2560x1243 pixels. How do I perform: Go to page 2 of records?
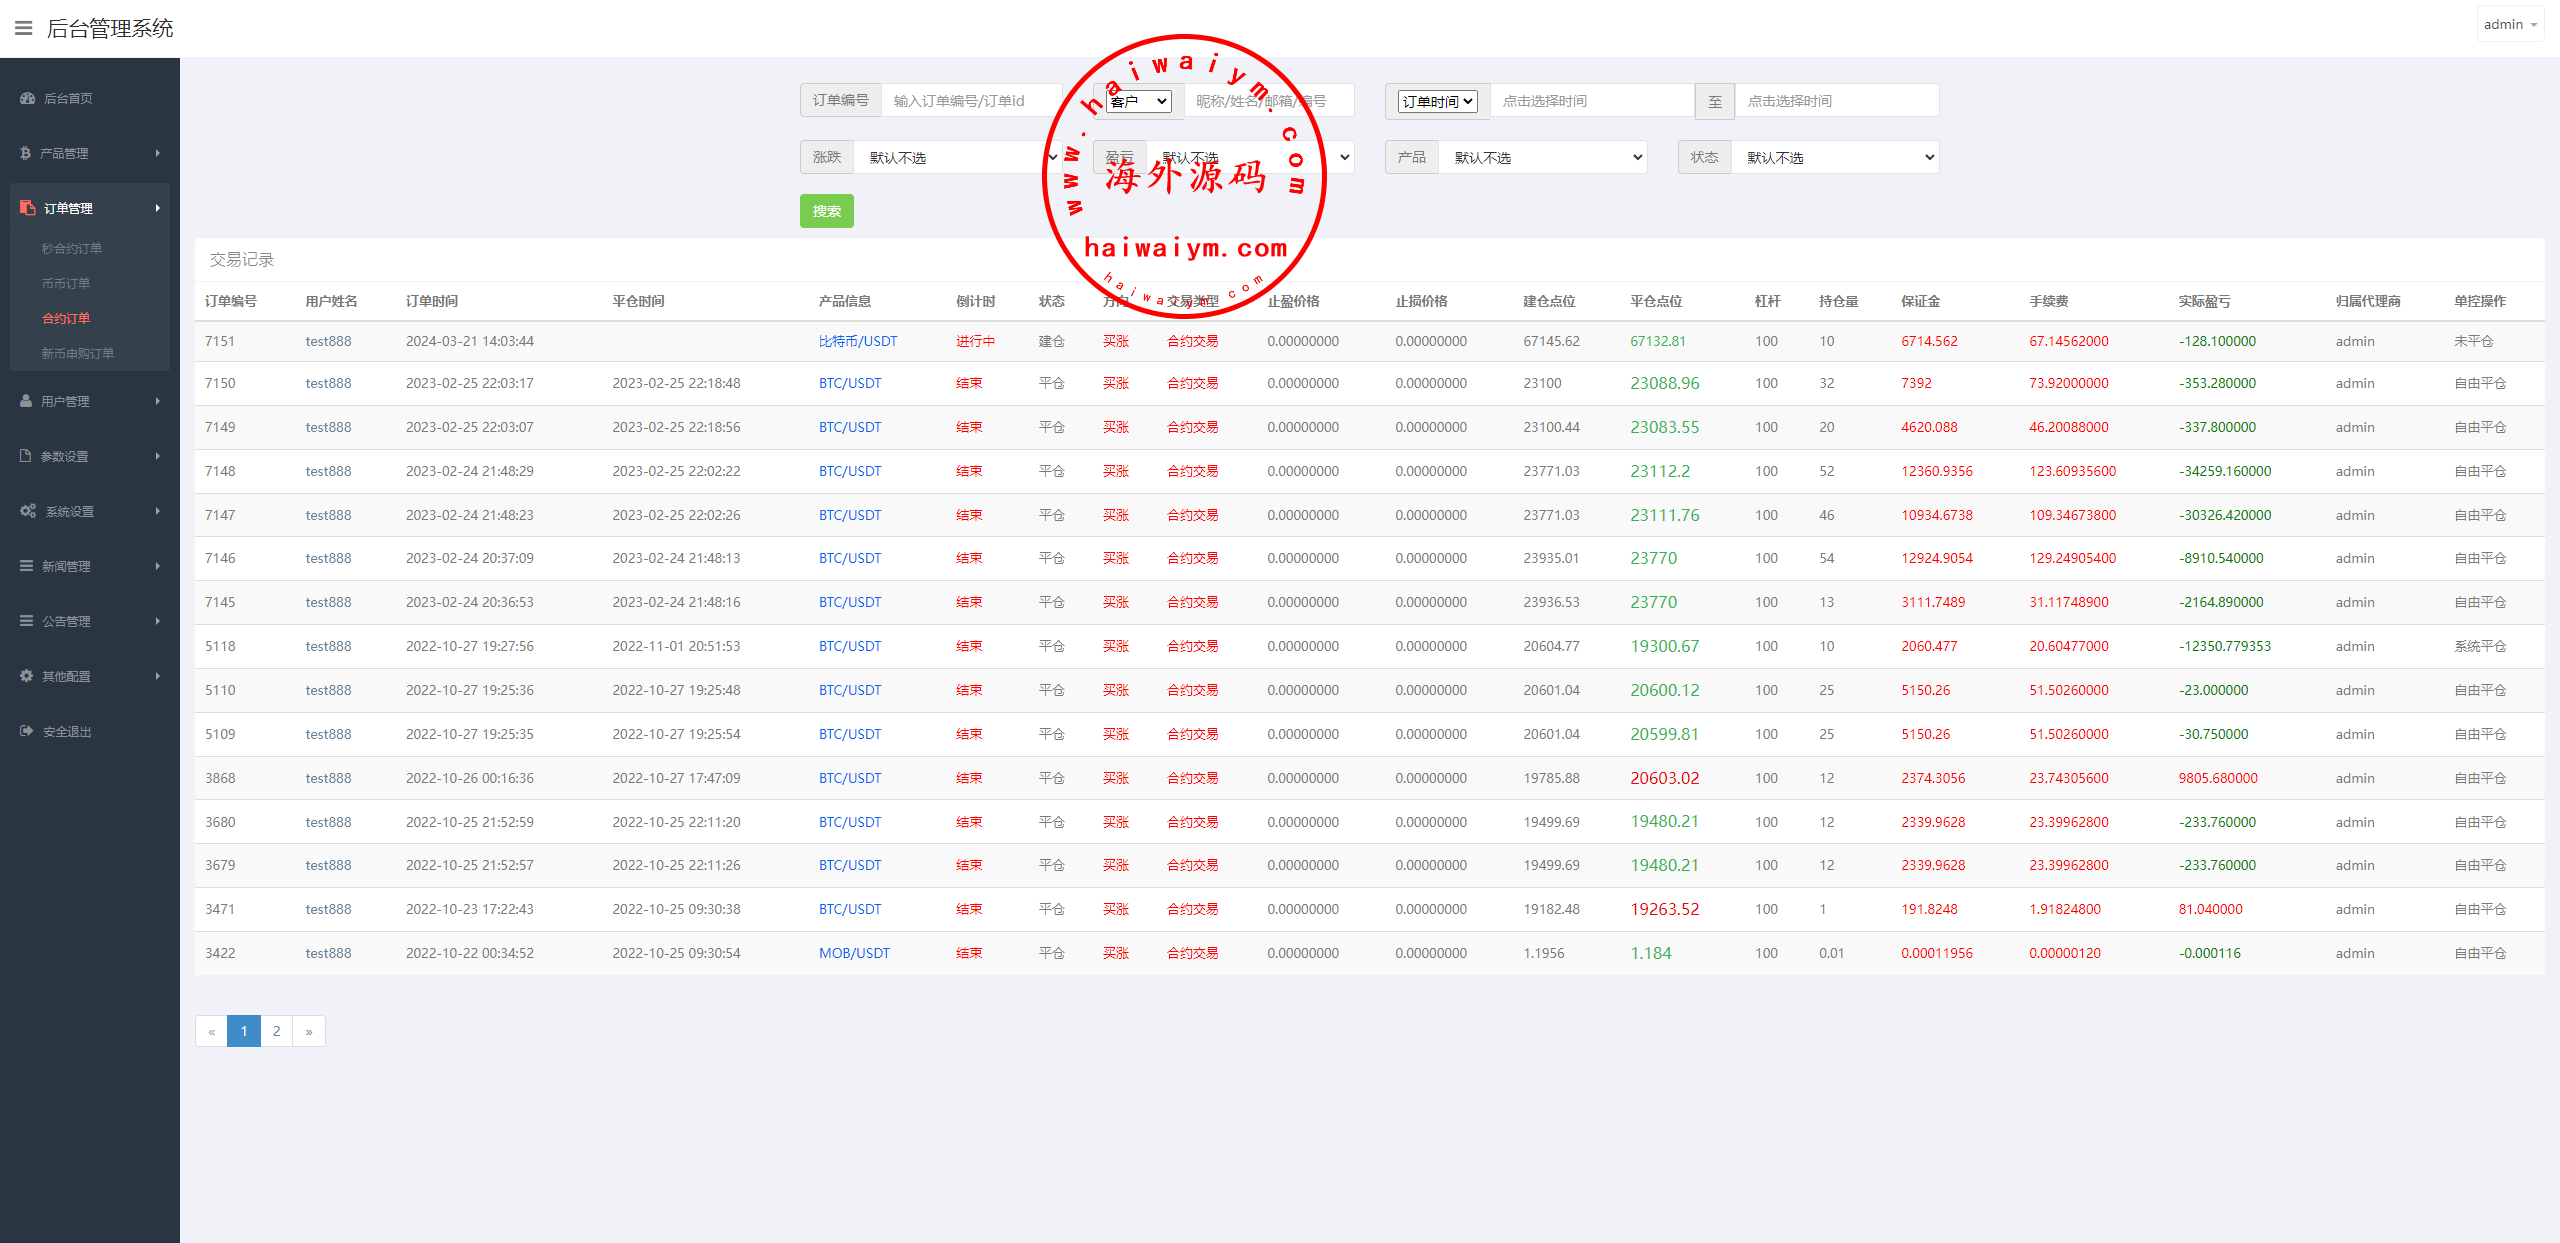(277, 1031)
